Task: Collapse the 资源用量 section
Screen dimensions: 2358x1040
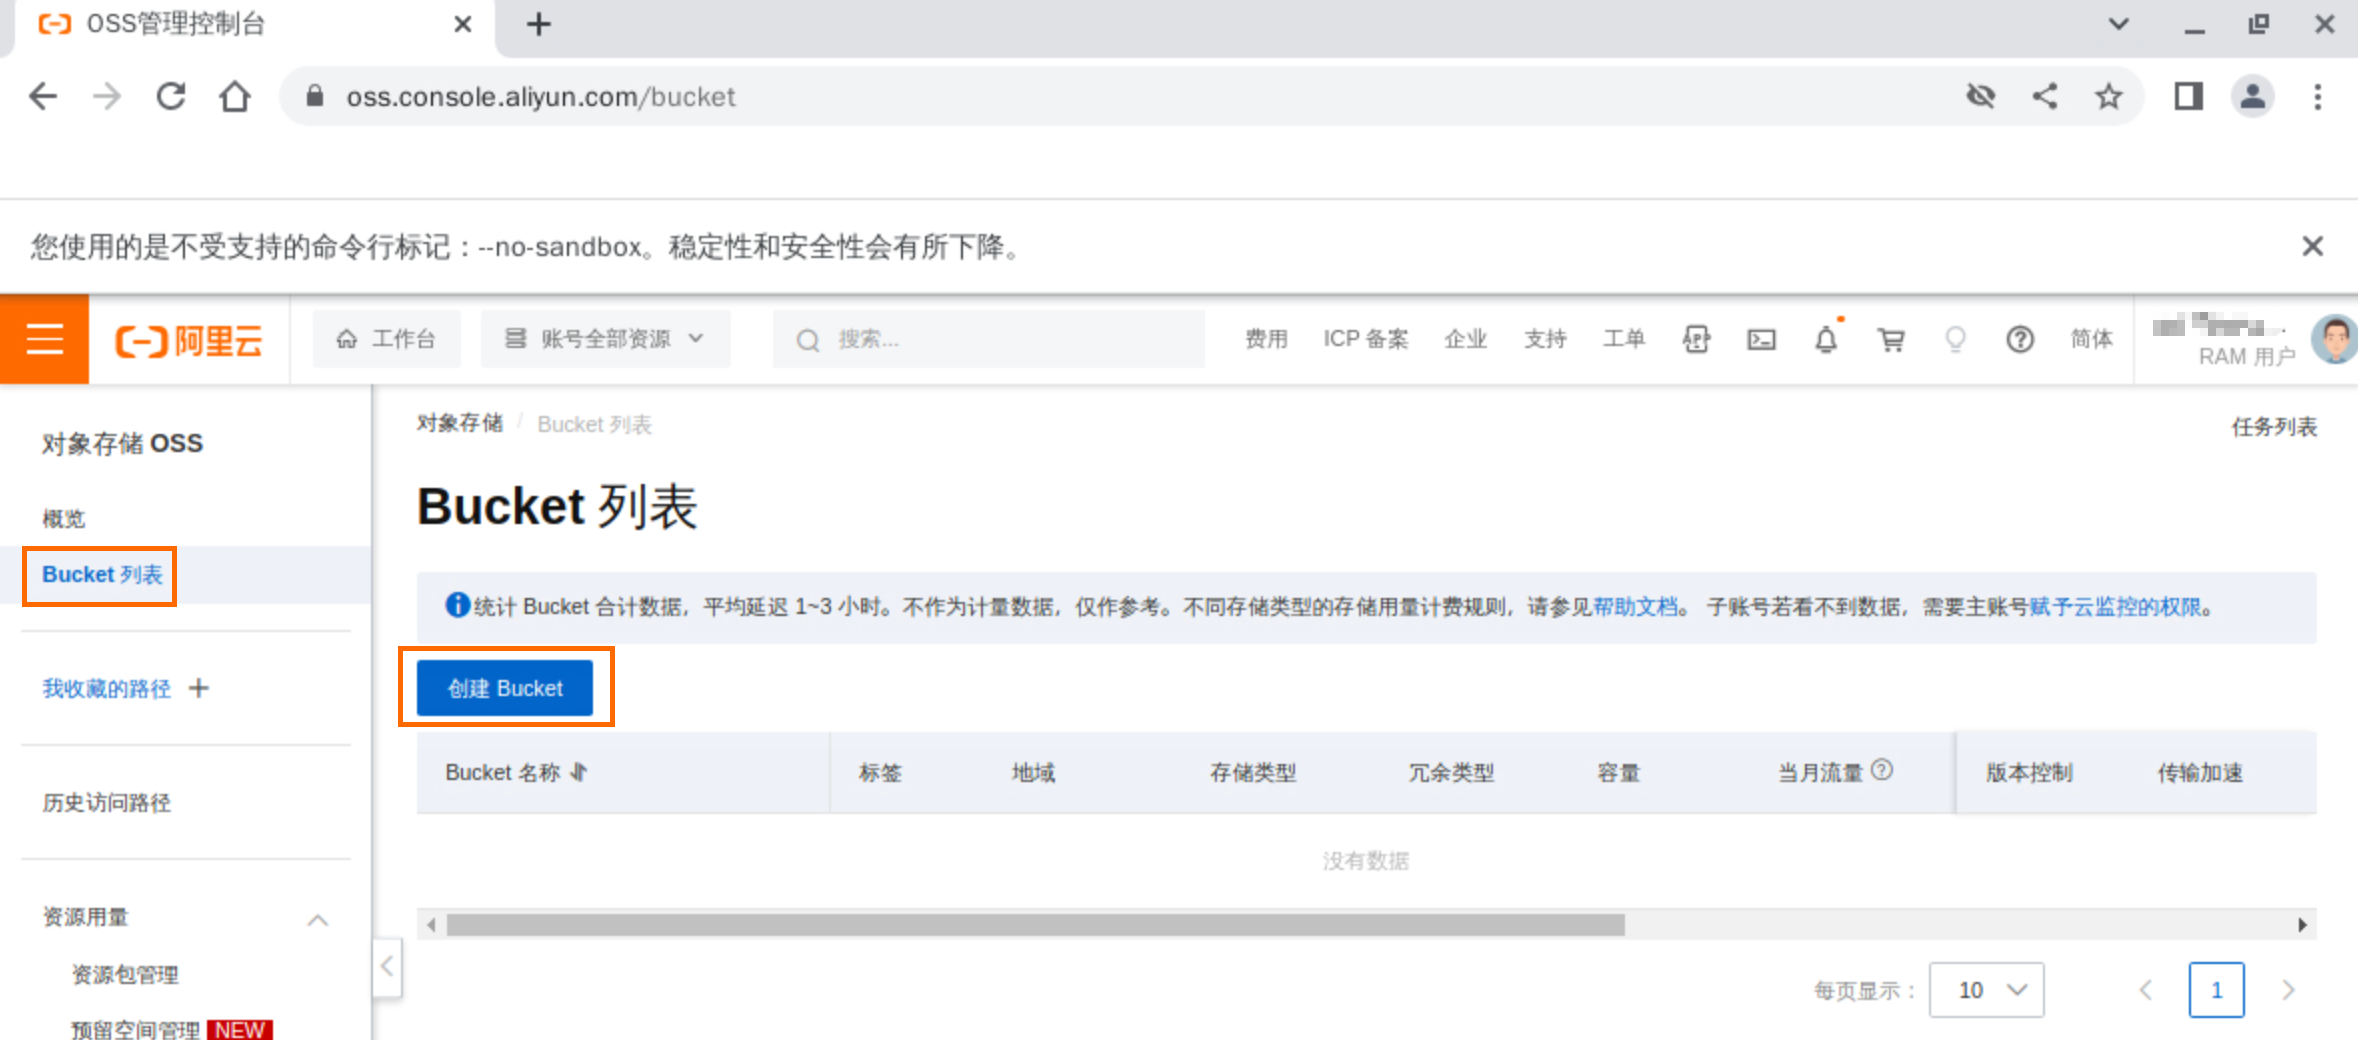Action: [x=318, y=919]
